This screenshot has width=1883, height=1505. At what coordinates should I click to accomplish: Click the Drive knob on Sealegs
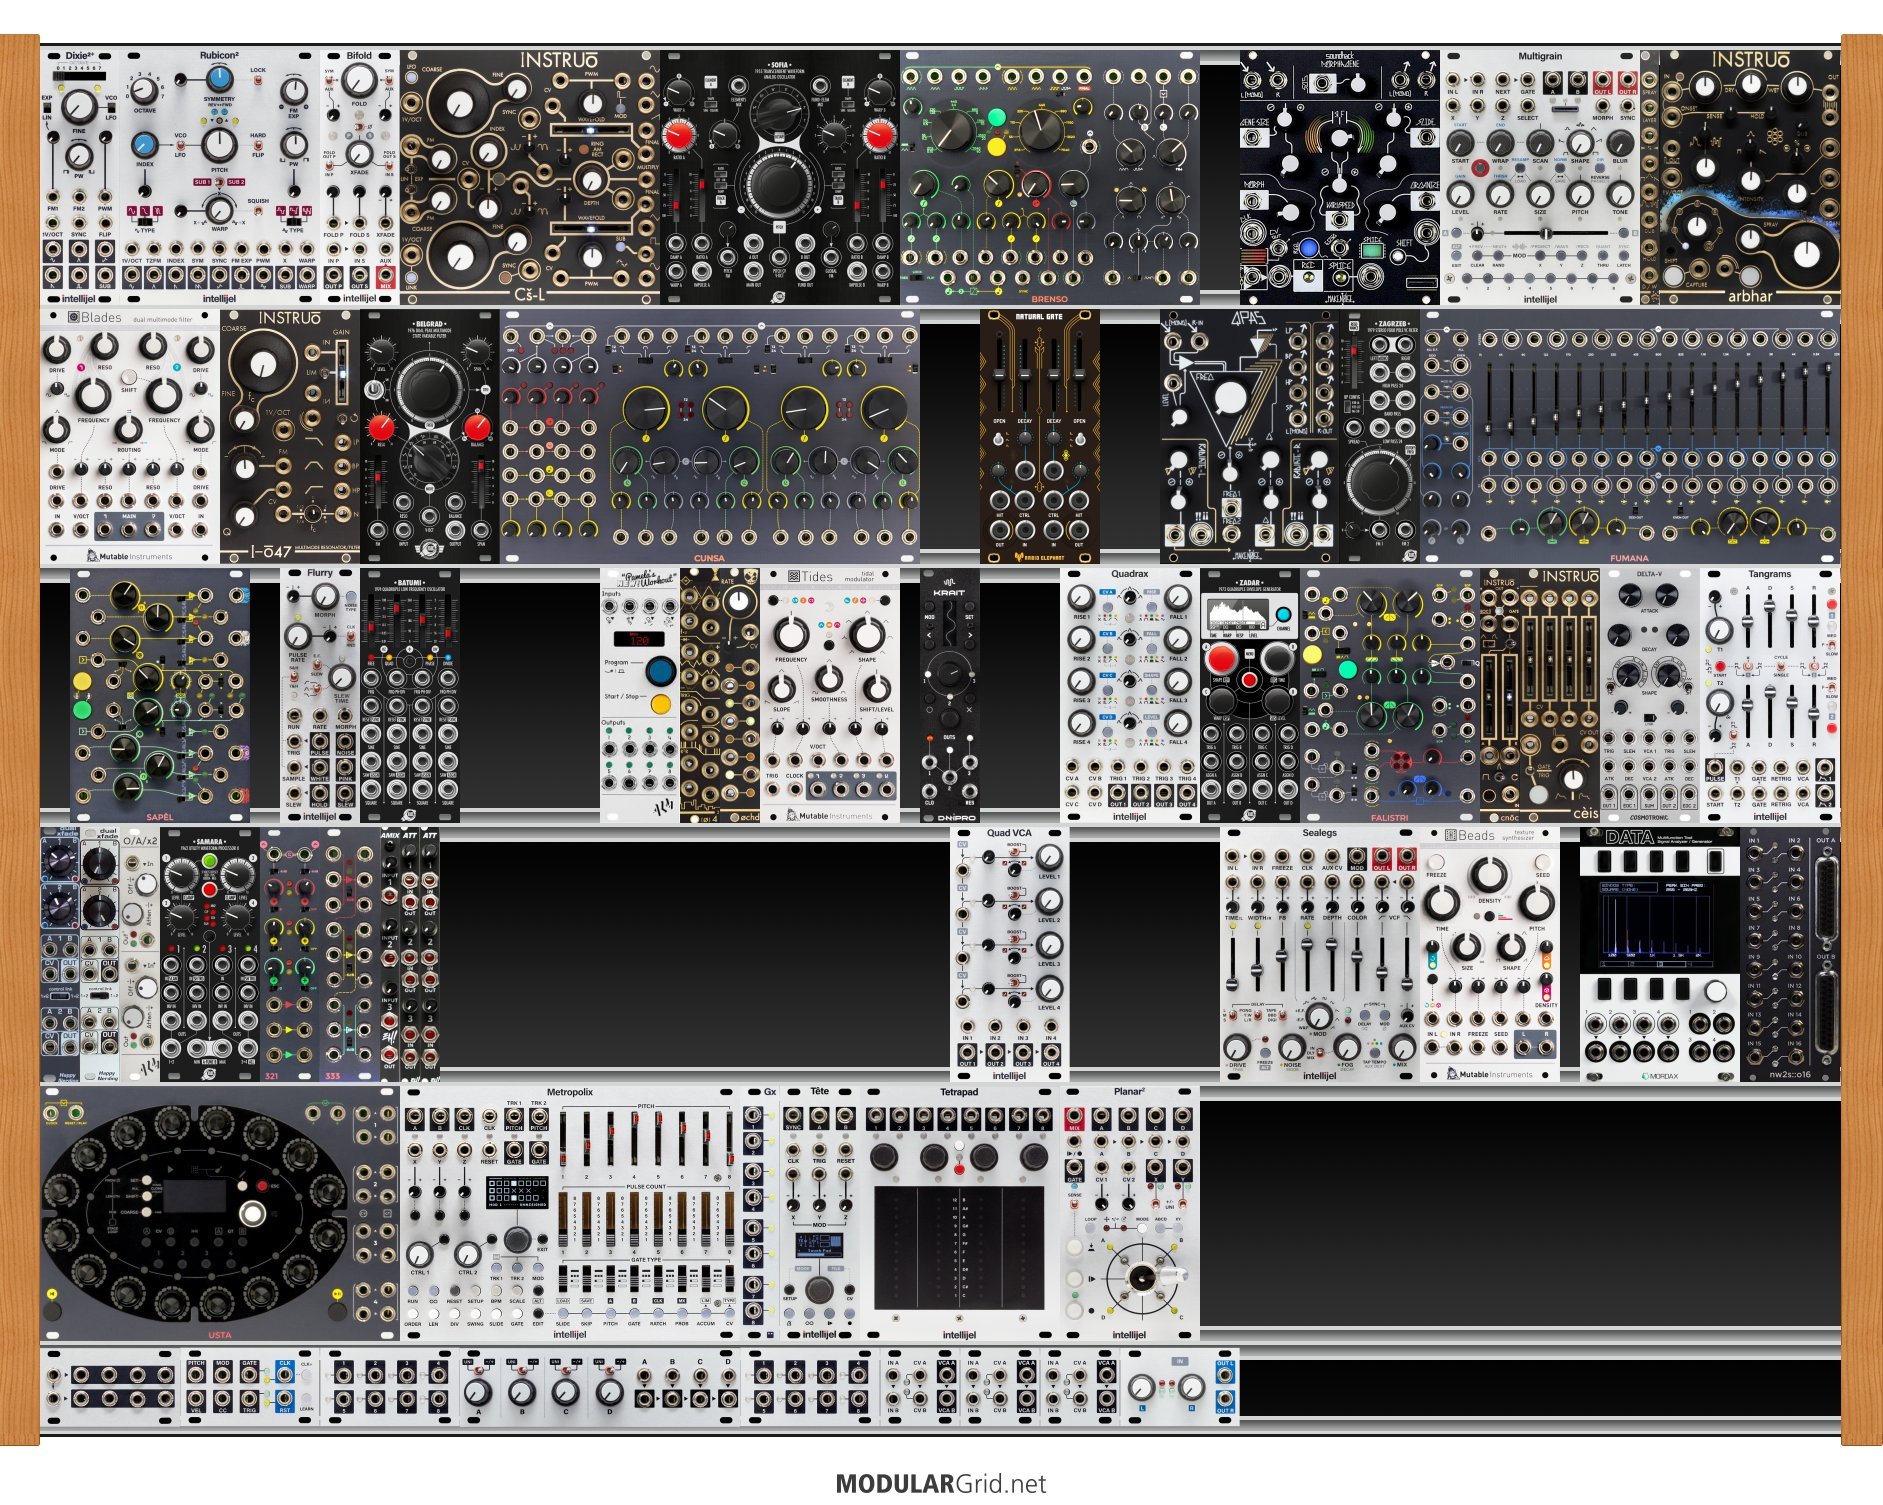click(x=1237, y=1048)
